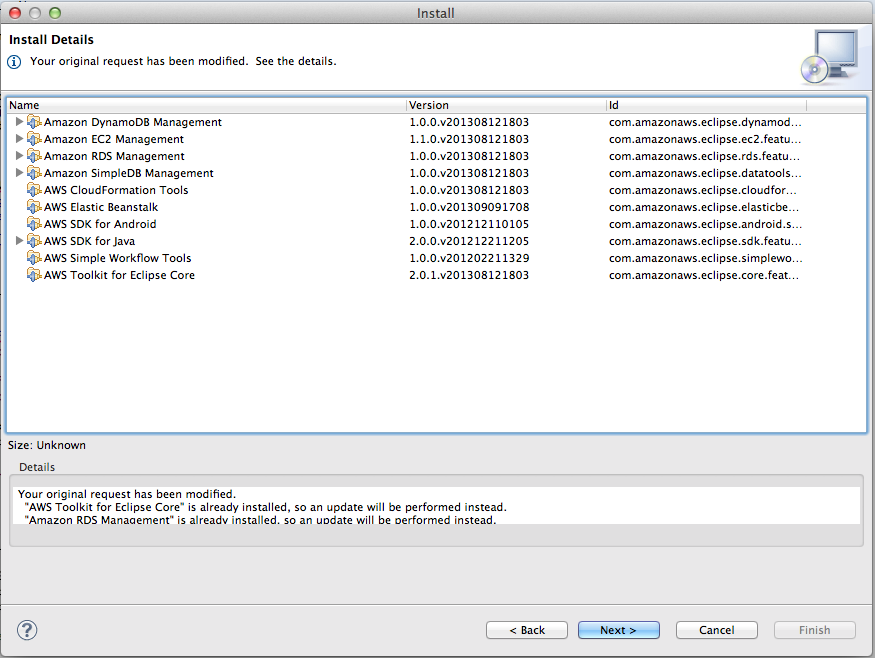Select the Amazon SimpleDB Management row
This screenshot has height=658, width=875.
(436, 173)
